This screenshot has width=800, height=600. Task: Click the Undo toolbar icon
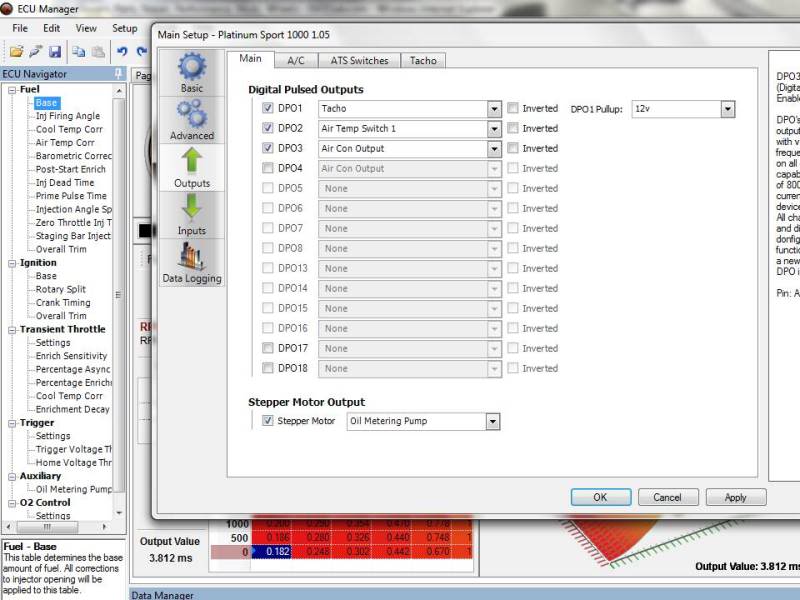[x=122, y=52]
